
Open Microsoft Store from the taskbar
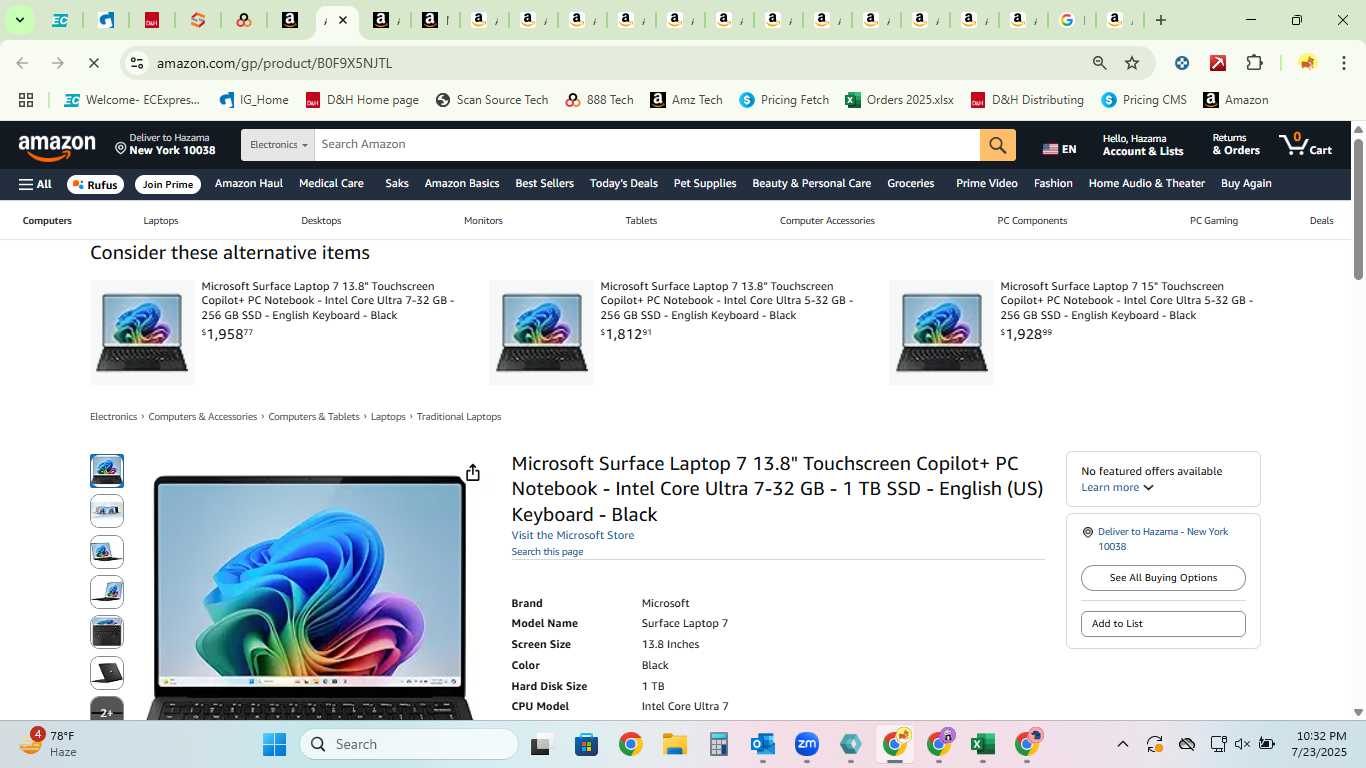tap(586, 744)
